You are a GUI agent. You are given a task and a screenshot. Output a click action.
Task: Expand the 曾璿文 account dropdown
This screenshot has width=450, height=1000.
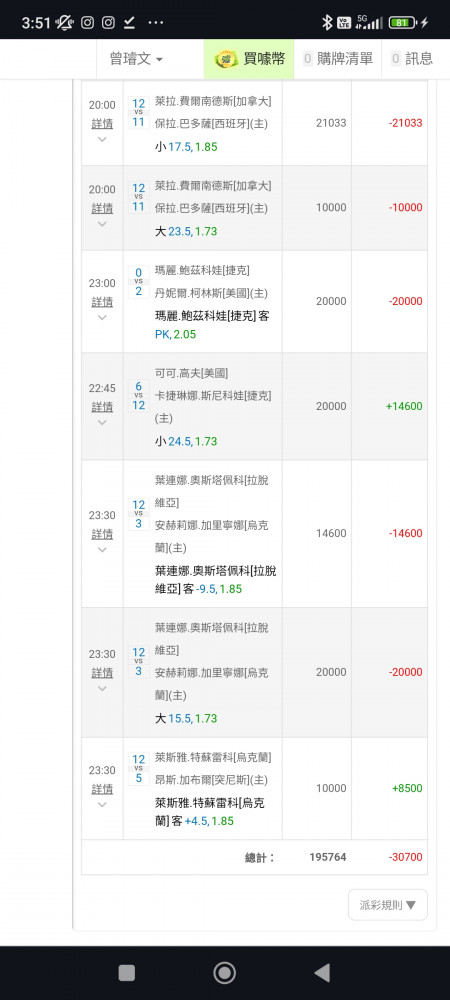[136, 59]
